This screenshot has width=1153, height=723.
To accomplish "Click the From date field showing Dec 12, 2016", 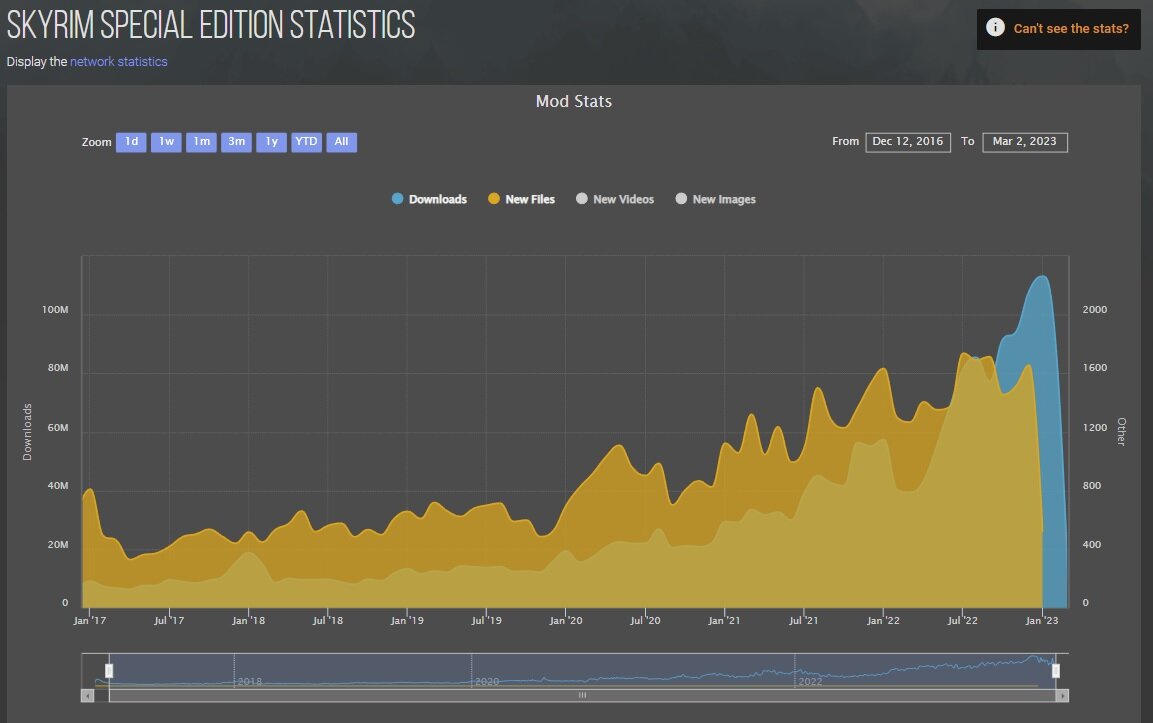I will [908, 142].
